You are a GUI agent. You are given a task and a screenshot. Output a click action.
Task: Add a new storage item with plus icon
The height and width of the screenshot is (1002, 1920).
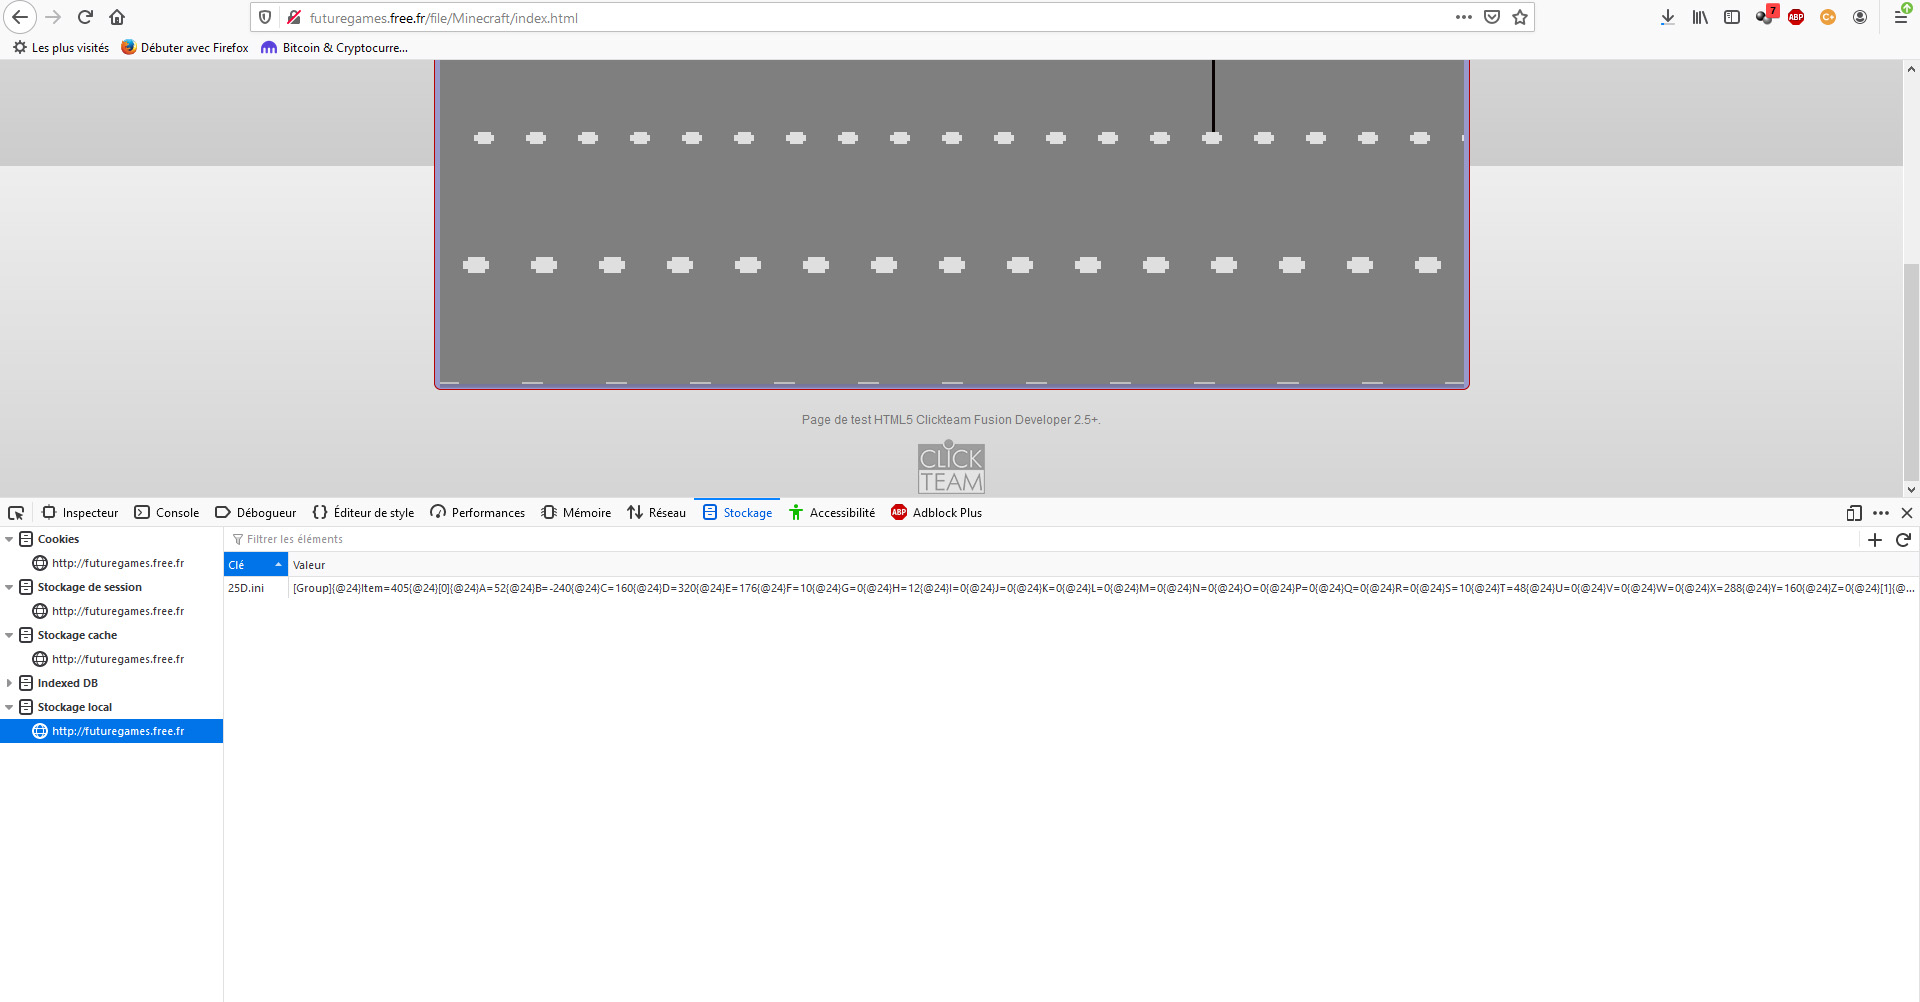1875,540
